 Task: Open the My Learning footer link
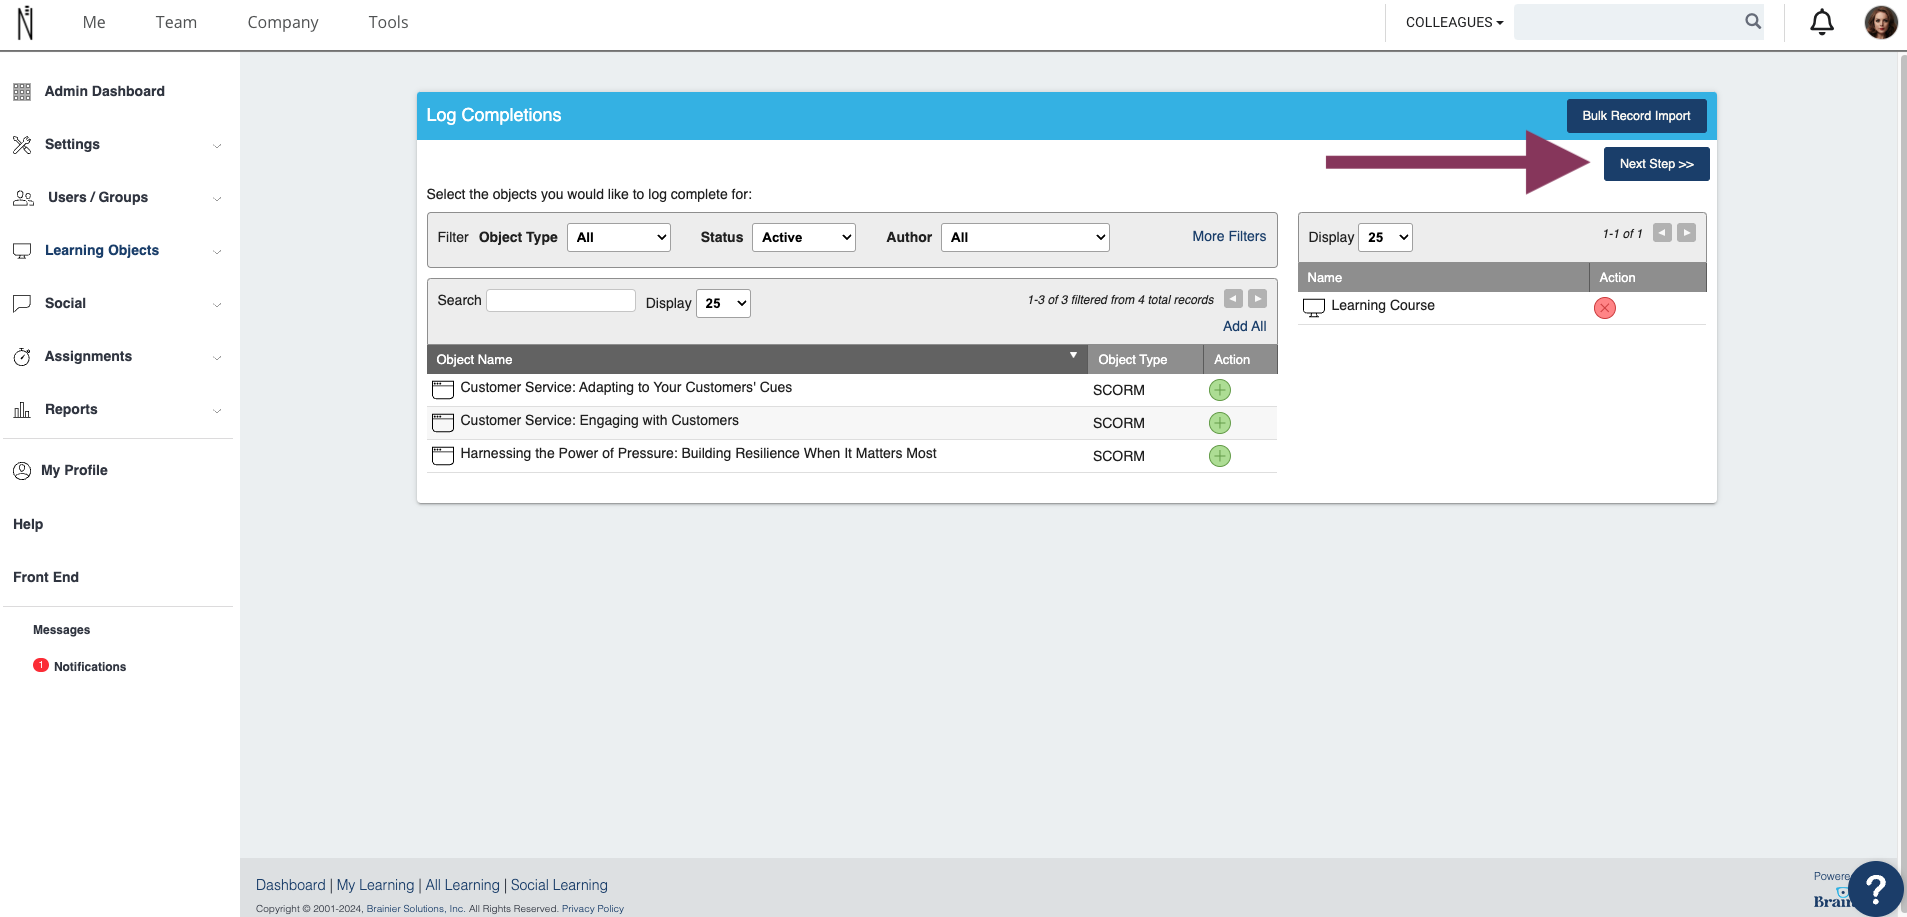375,885
